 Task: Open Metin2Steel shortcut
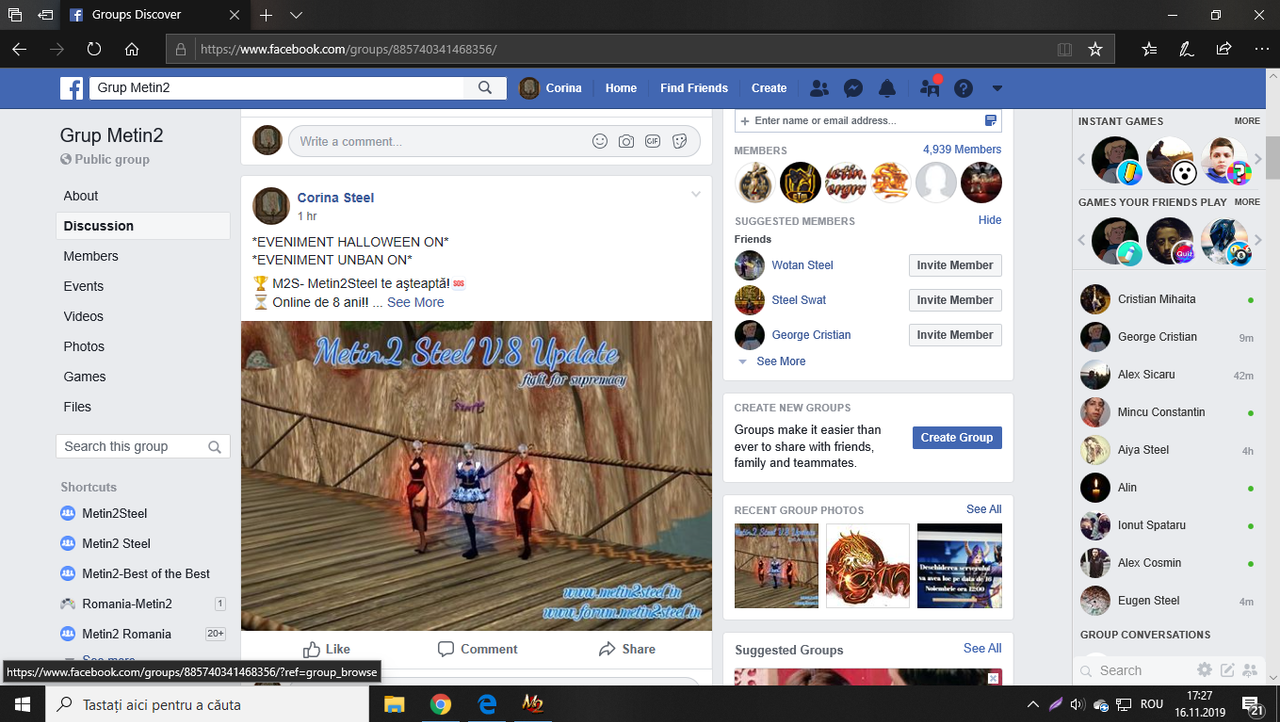click(x=115, y=513)
